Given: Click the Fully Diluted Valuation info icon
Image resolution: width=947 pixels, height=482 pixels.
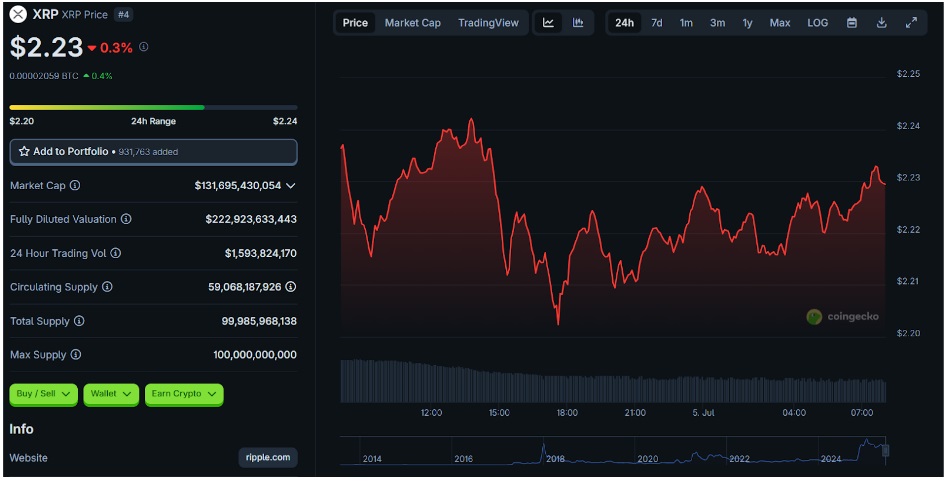Looking at the screenshot, I should [x=126, y=219].
